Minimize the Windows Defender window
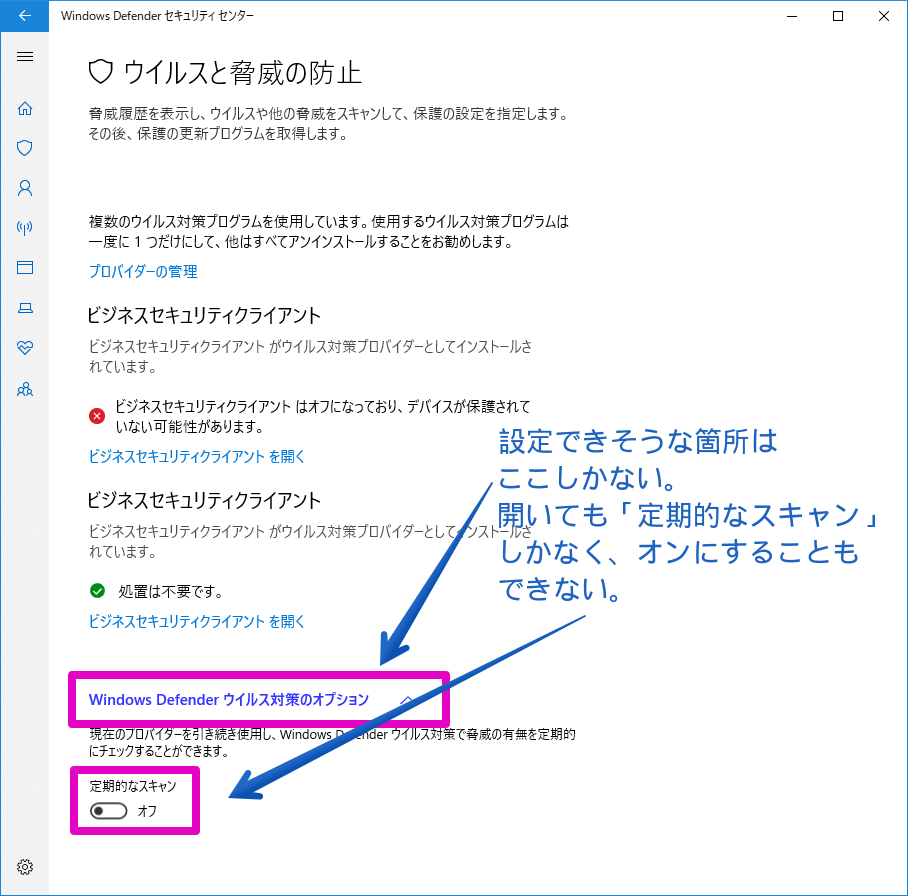 pyautogui.click(x=792, y=16)
